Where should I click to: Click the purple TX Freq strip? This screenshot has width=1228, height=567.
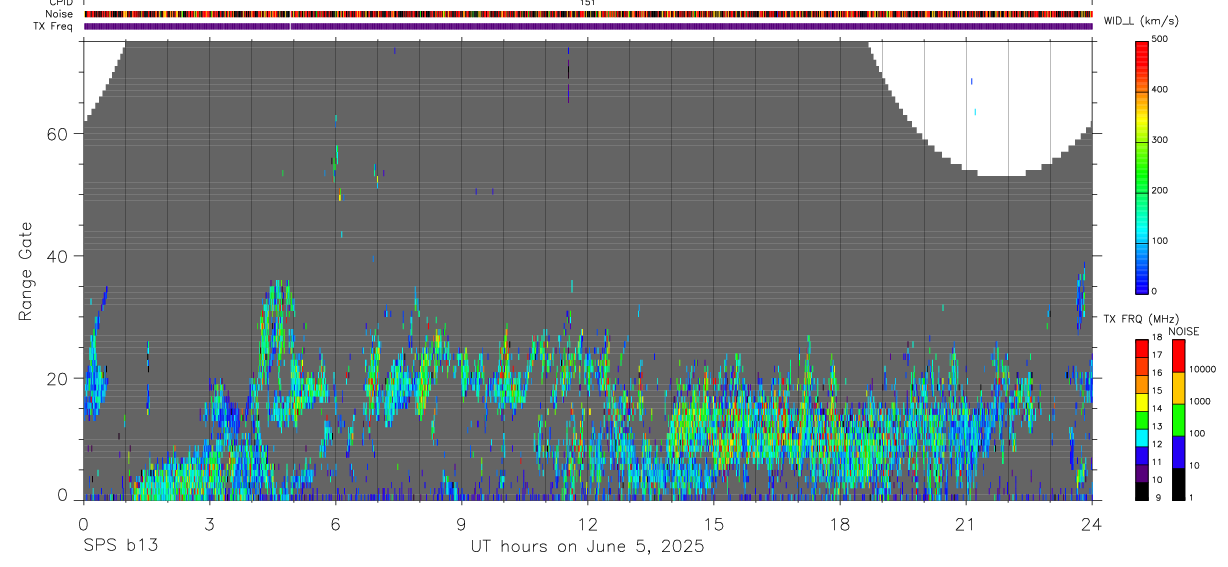tap(588, 26)
